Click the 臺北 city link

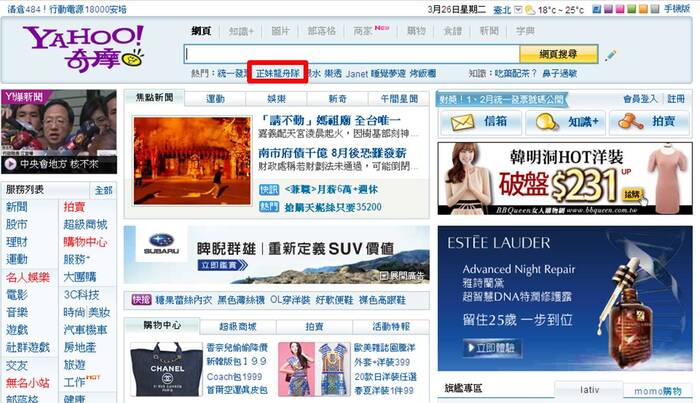point(502,9)
